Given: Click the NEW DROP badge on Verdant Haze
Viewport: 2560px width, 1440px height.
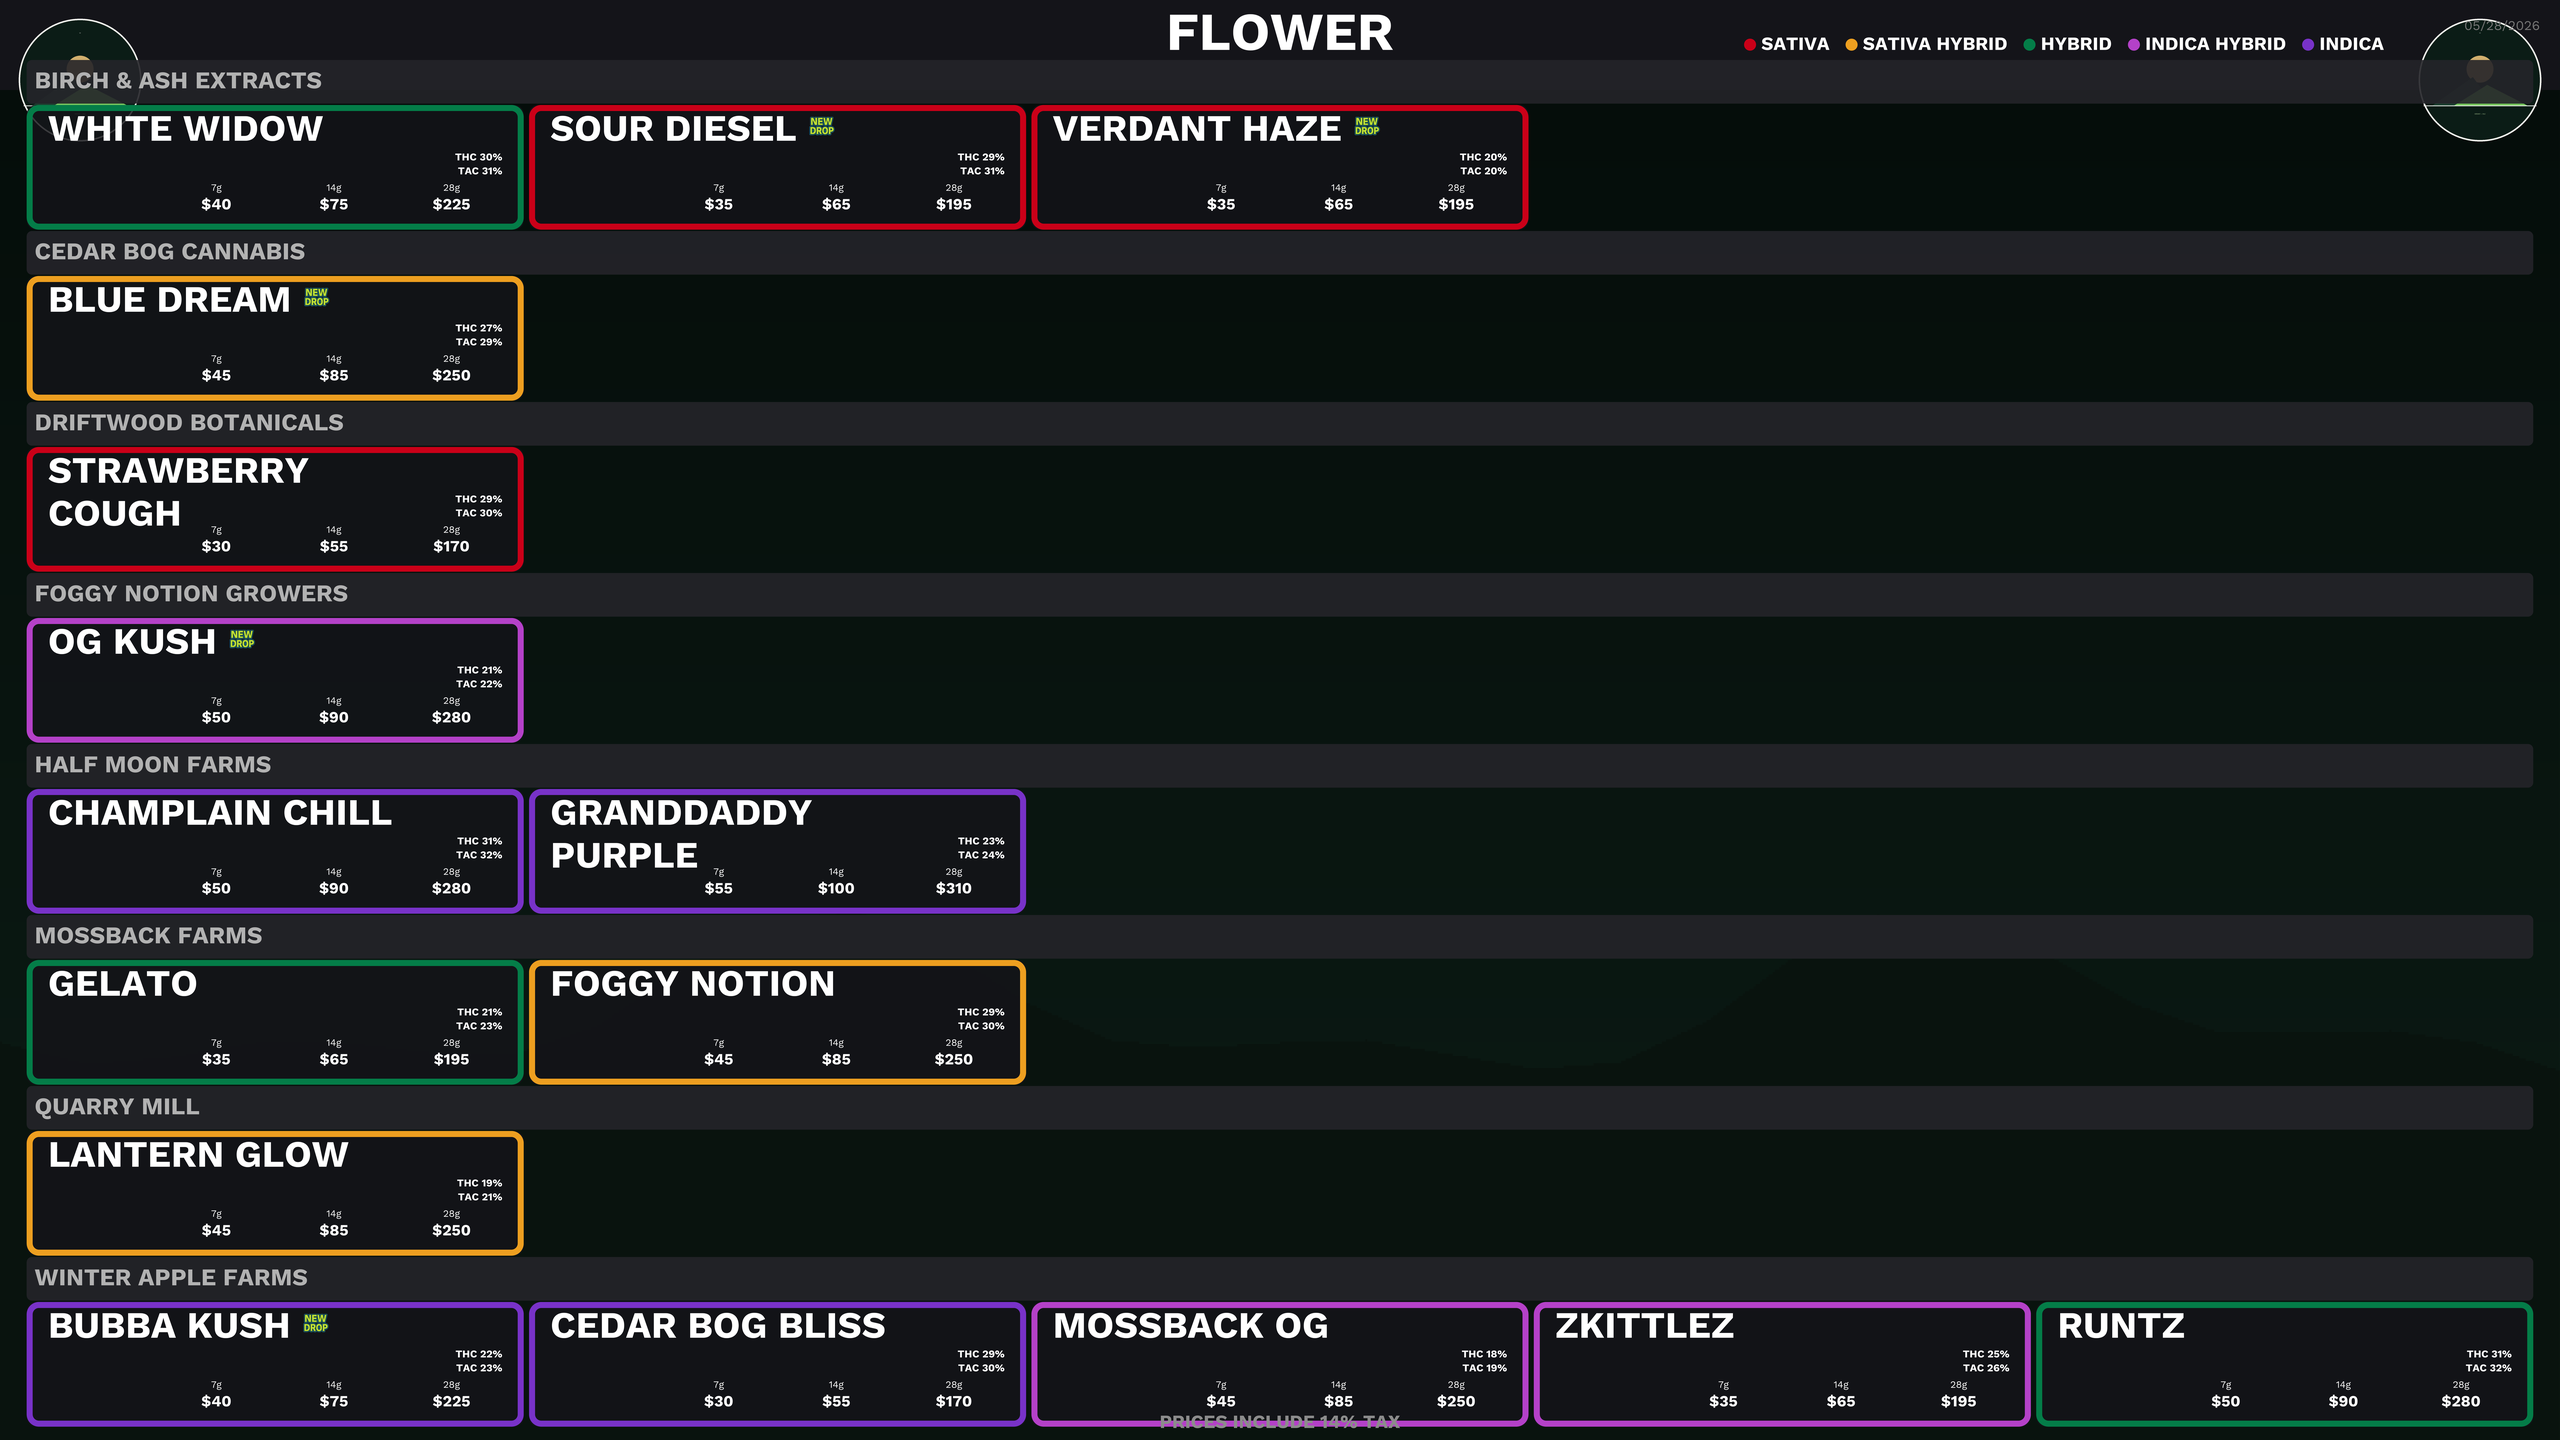Looking at the screenshot, I should [1366, 126].
